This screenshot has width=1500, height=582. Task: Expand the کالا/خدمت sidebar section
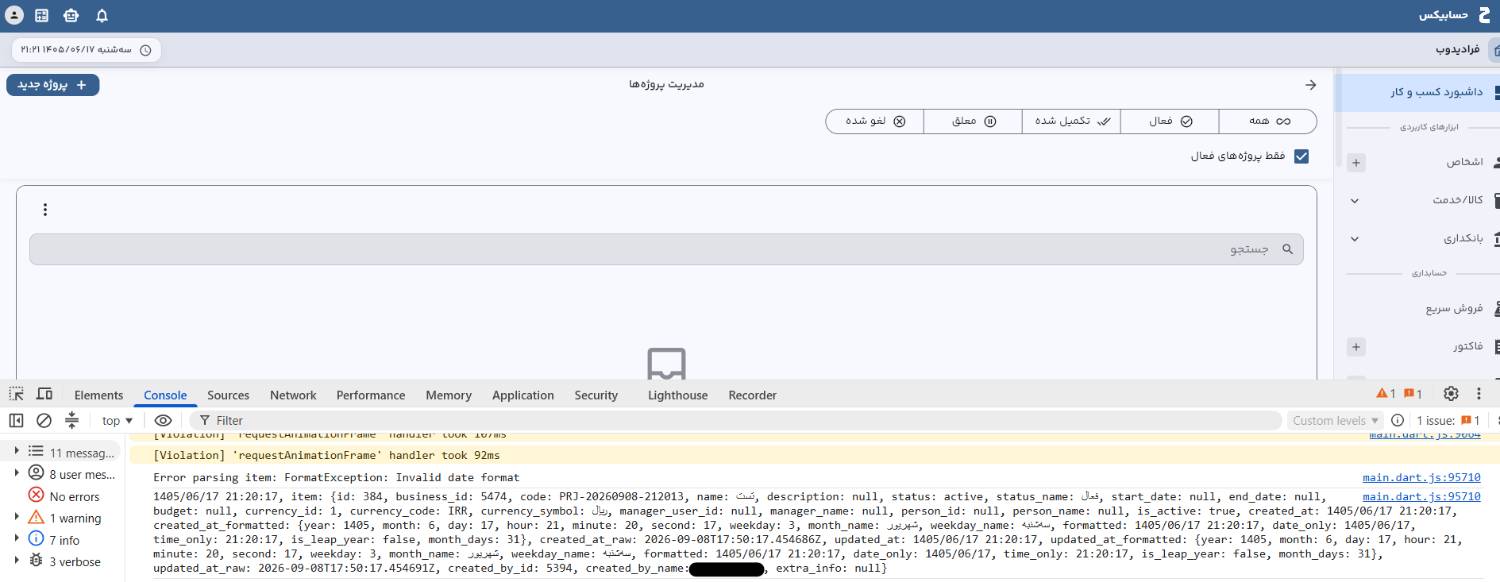tap(1355, 200)
